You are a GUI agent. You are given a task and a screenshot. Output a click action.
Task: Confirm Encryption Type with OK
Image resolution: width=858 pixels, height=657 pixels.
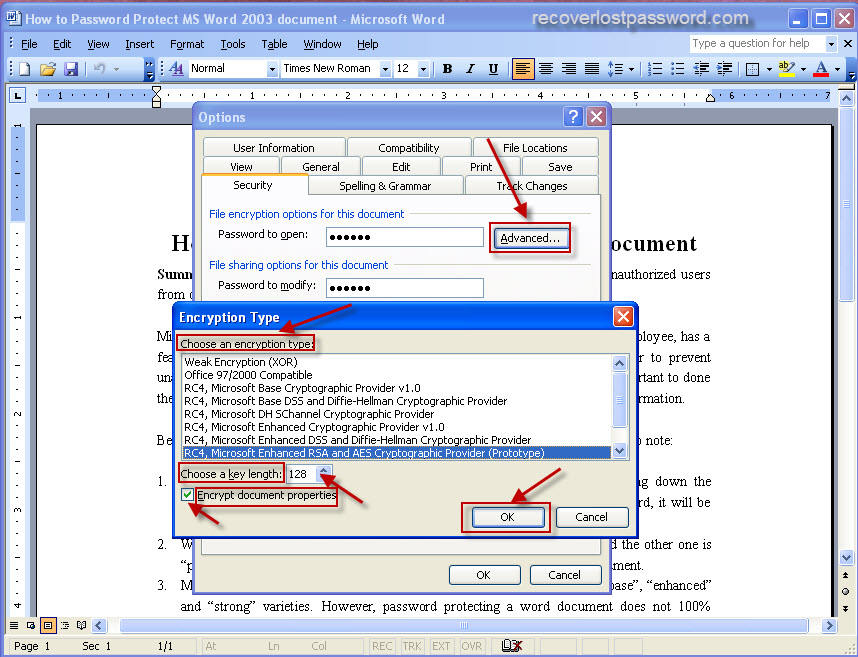(507, 517)
